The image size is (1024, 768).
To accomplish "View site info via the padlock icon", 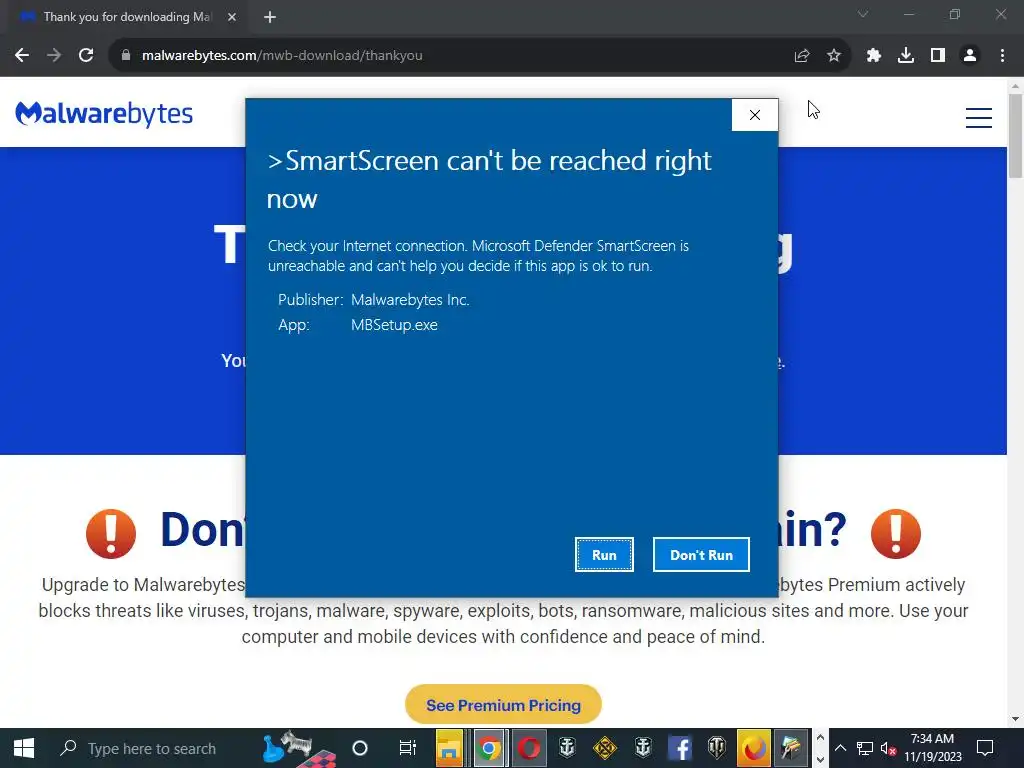I will tap(126, 56).
